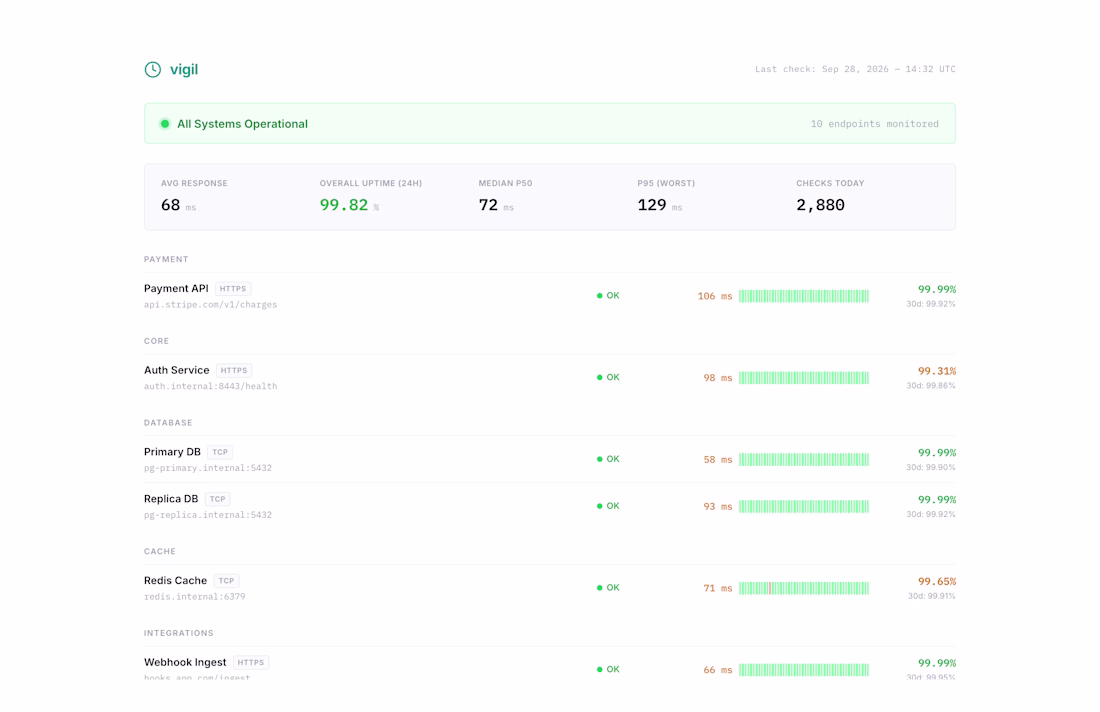Click the Primary DB OK status dot
The image size is (1100, 712).
click(599, 459)
